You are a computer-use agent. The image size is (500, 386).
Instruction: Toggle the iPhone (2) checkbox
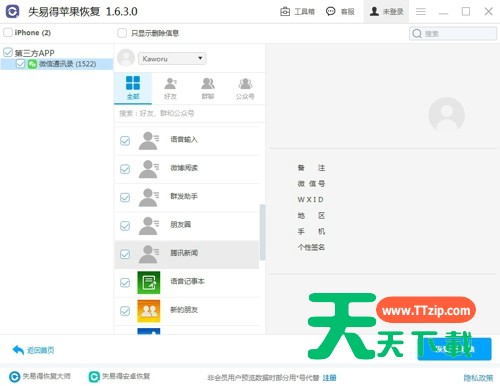click(8, 32)
